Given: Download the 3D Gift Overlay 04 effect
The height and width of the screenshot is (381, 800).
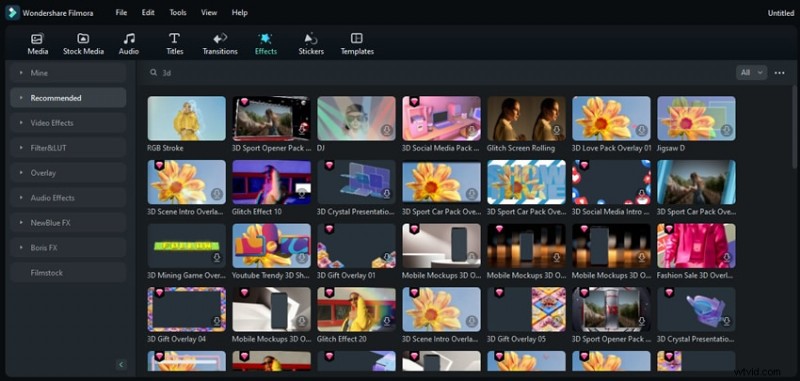Looking at the screenshot, I should [x=217, y=321].
